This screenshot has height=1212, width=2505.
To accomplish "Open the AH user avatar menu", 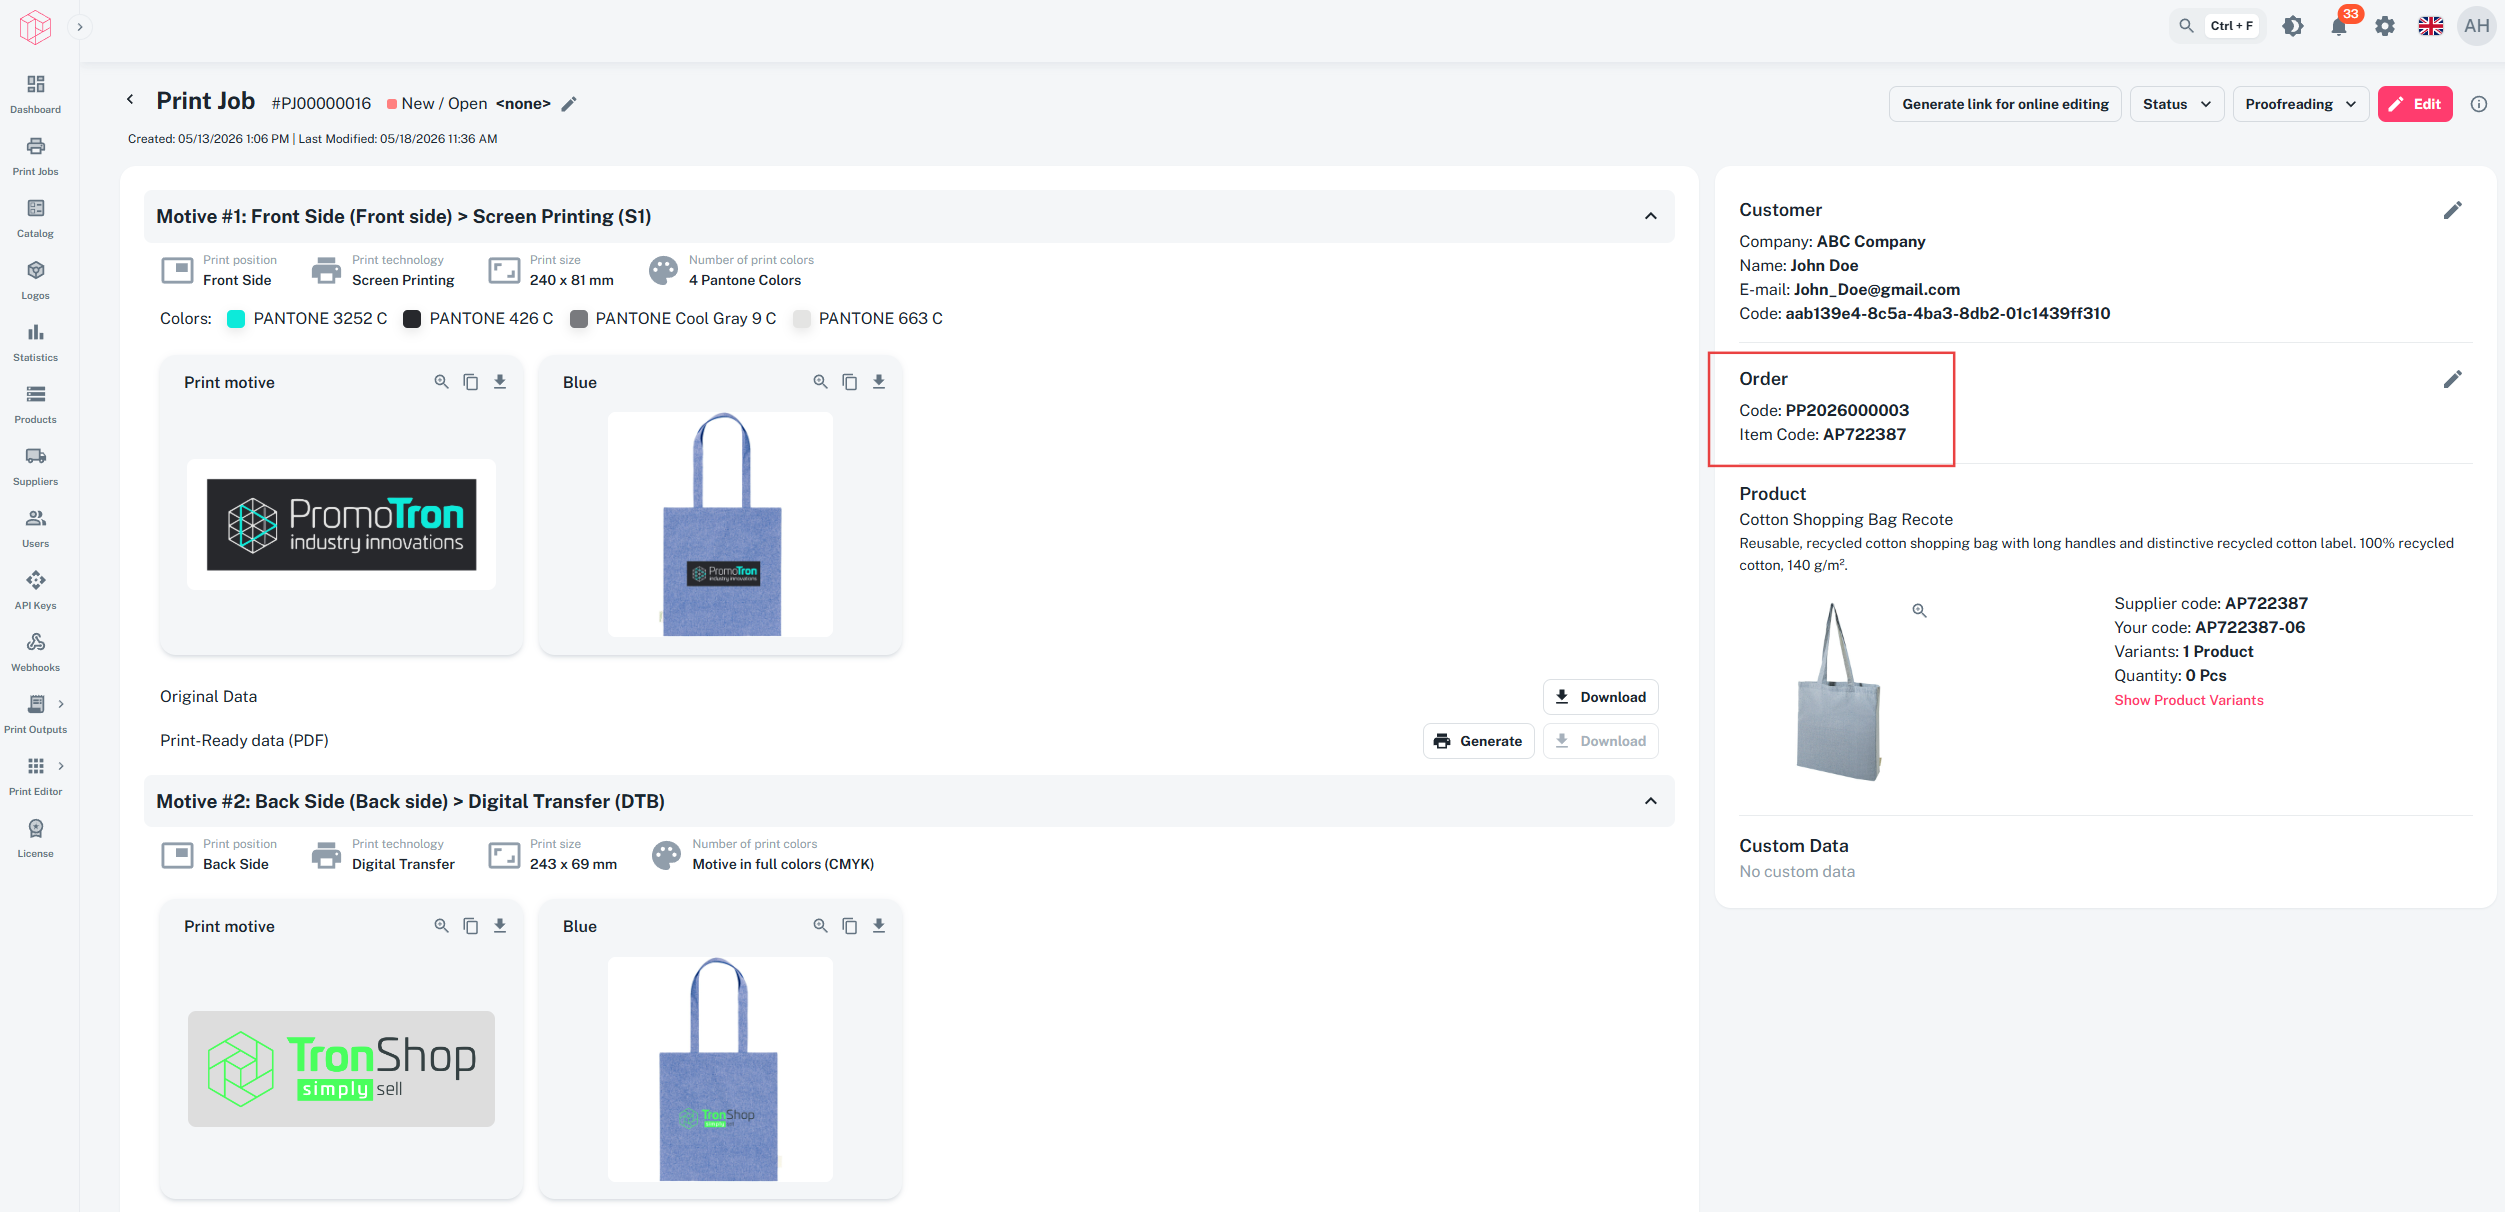I will click(x=2477, y=26).
